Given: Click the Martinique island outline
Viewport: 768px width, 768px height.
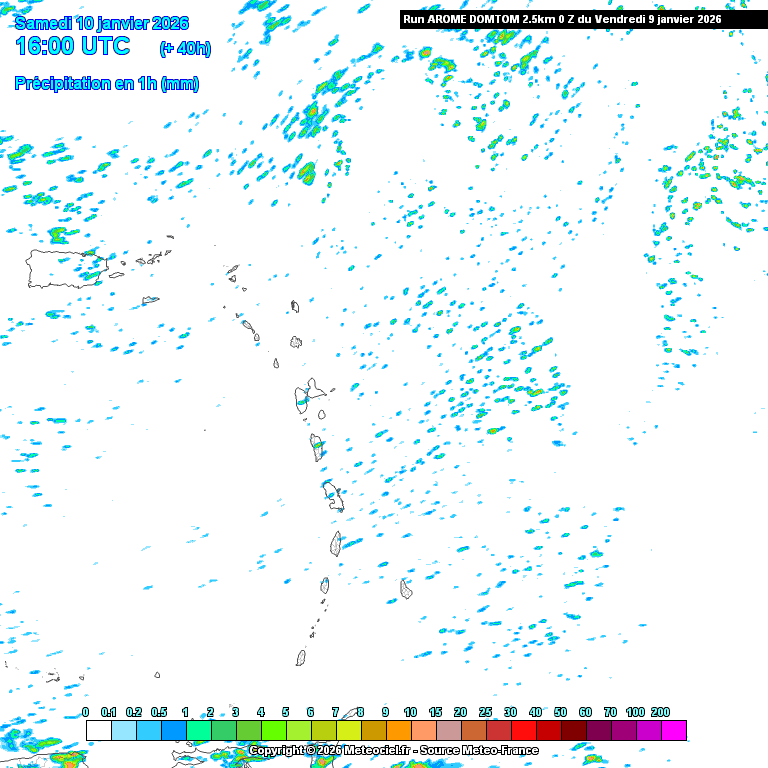Looking at the screenshot, I should (334, 494).
